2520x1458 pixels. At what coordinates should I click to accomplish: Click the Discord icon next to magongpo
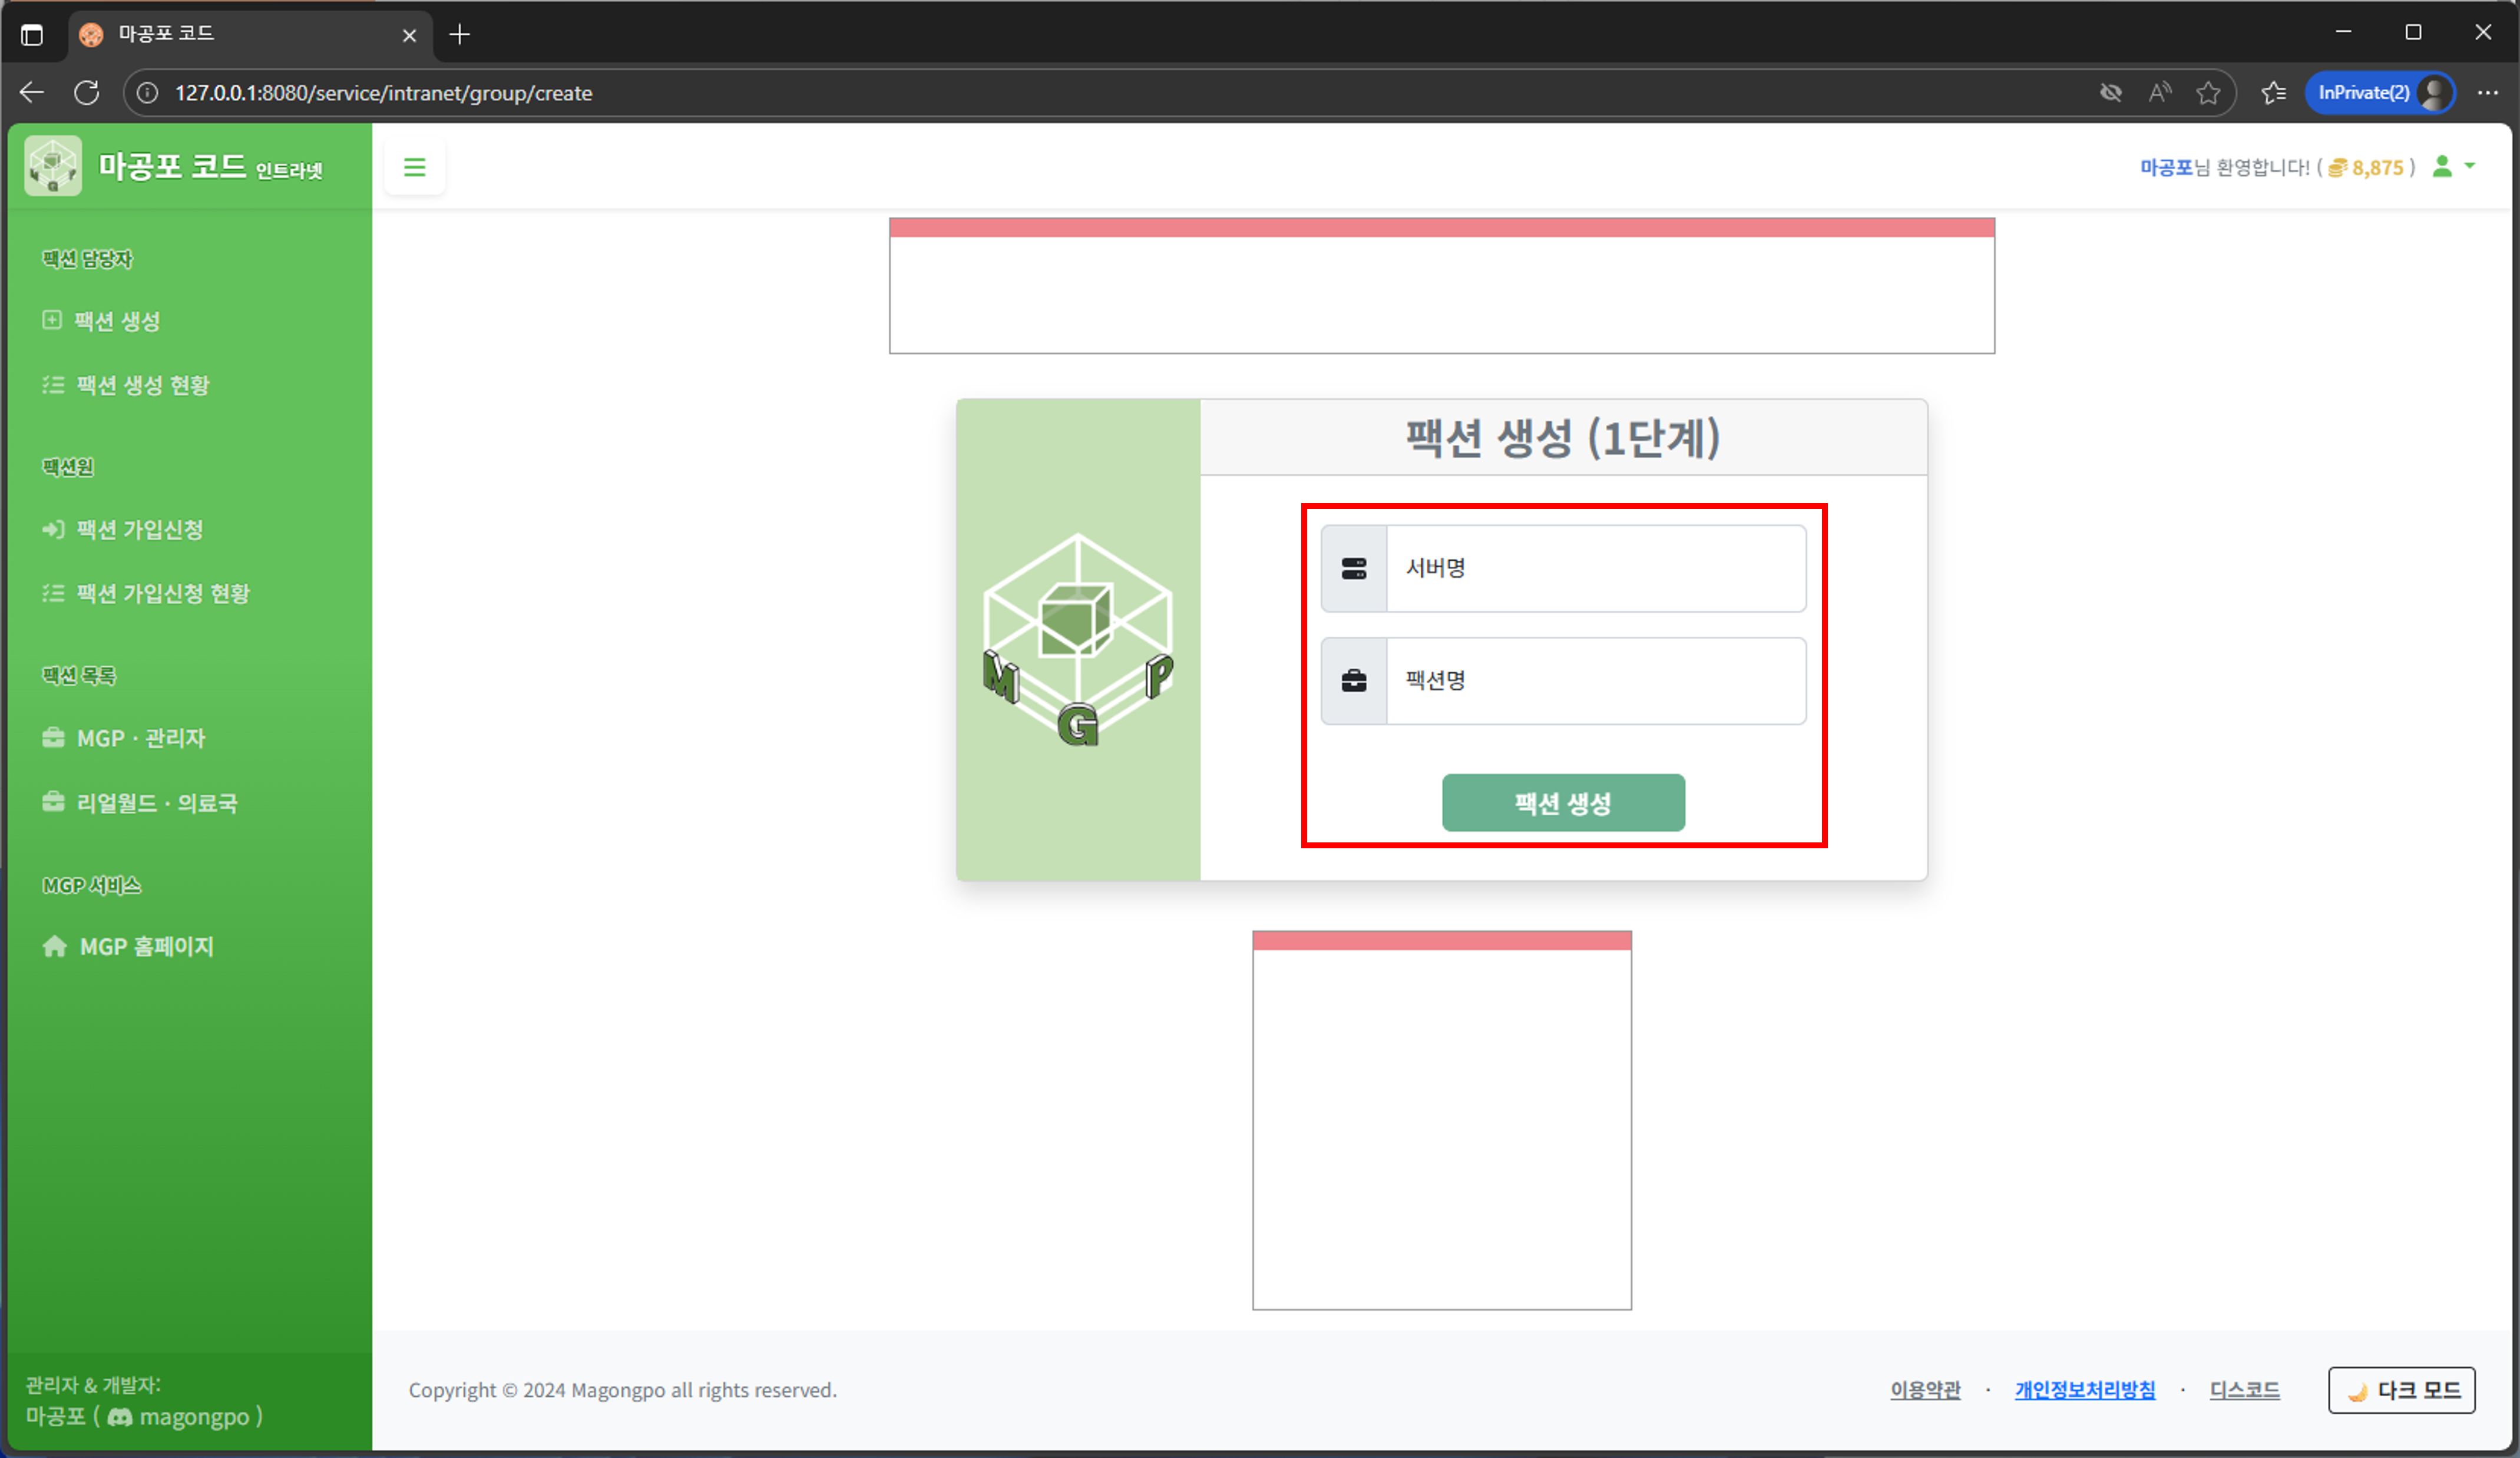pyautogui.click(x=119, y=1417)
